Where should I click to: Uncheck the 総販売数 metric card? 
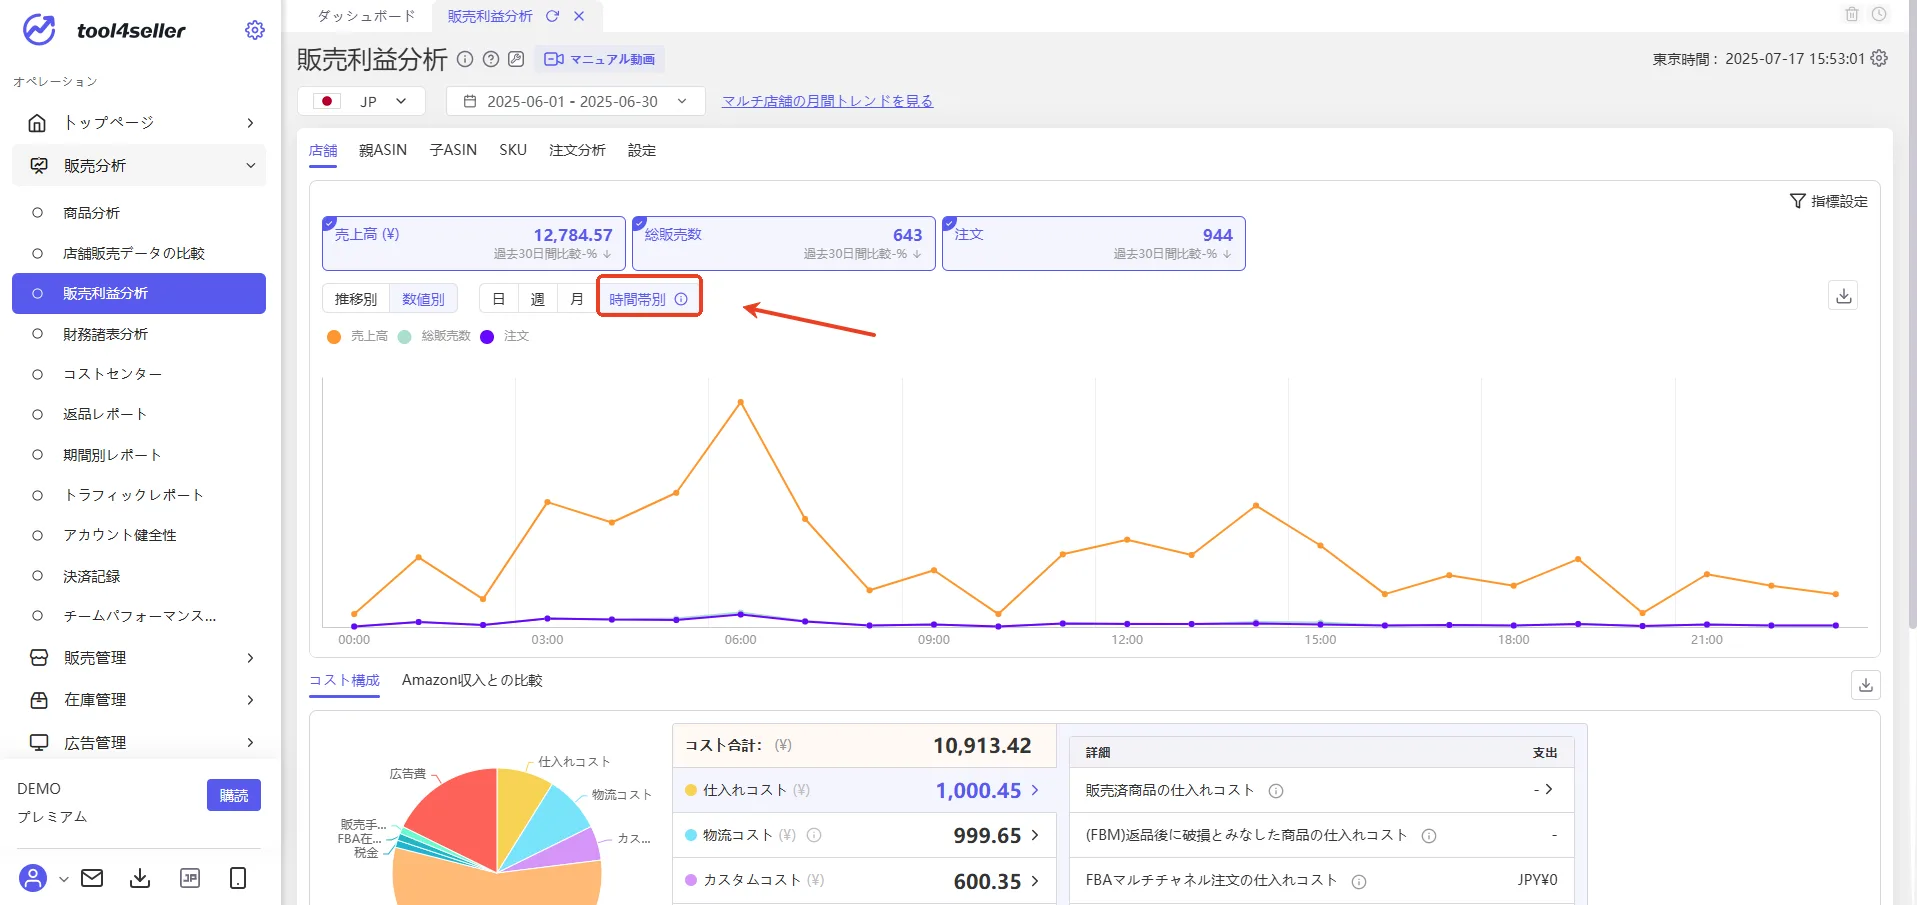(639, 223)
